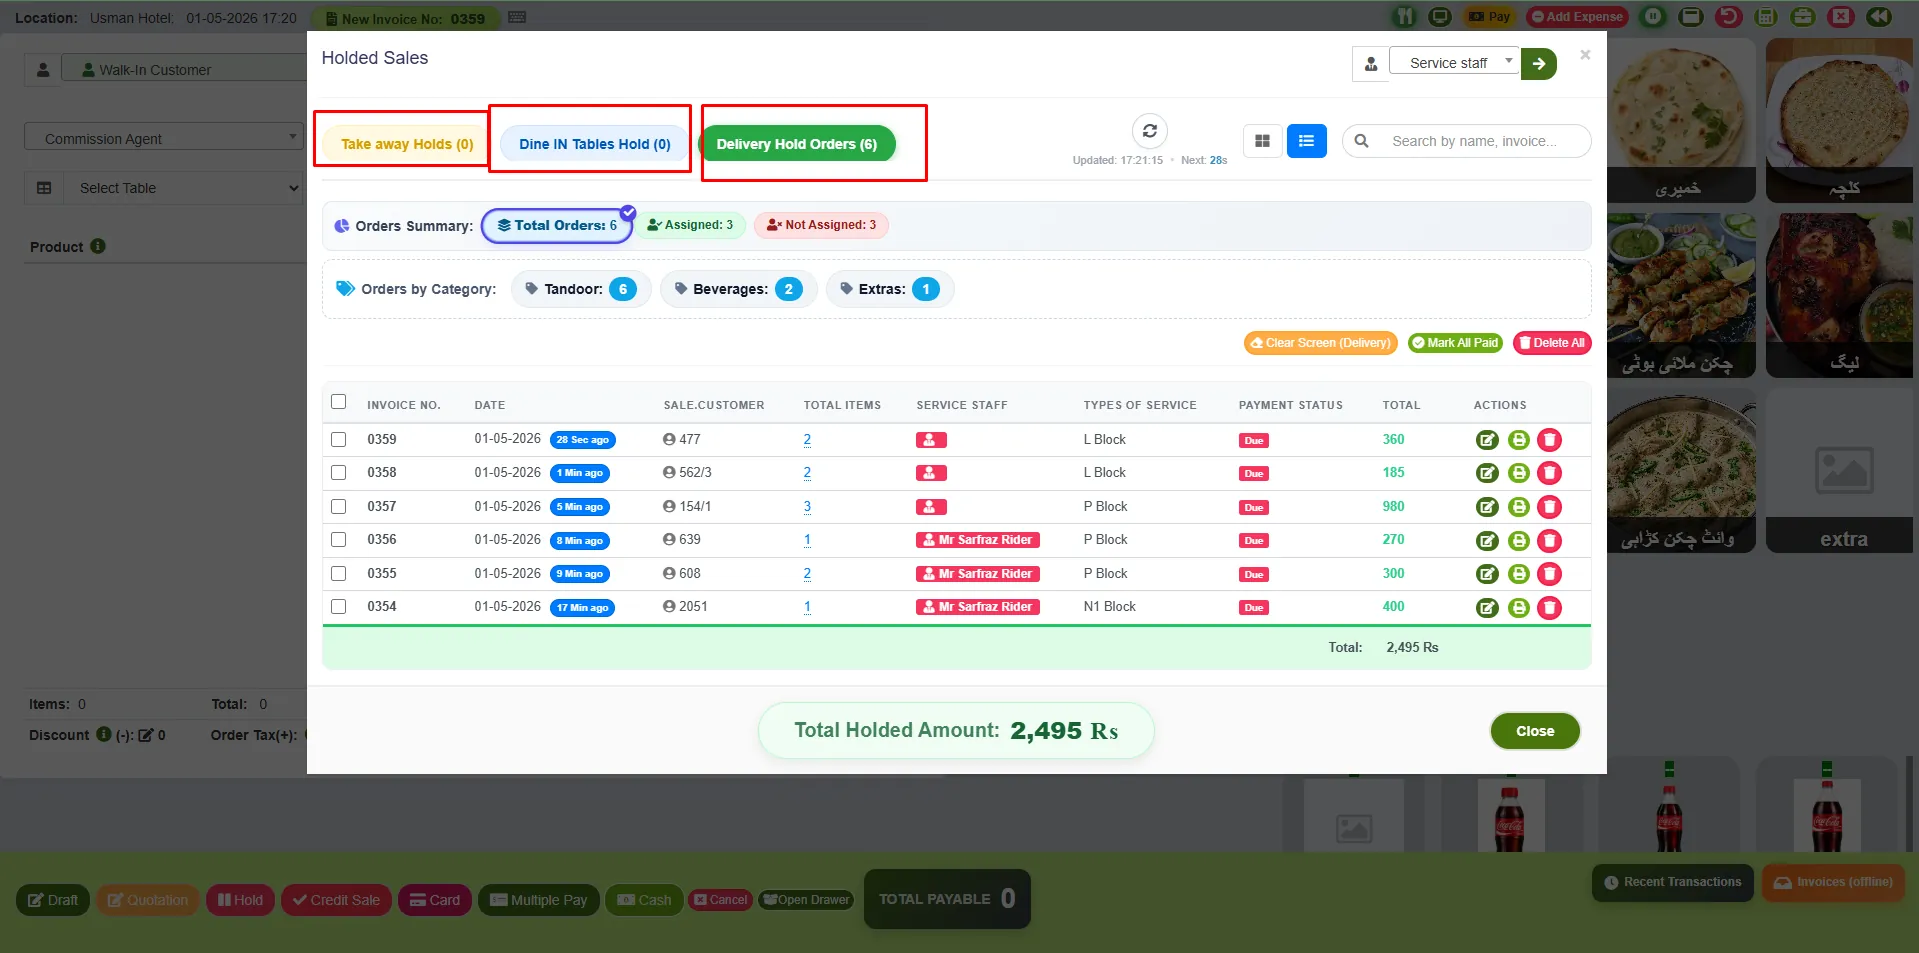Close the Holded Sales dialog via Close button

tap(1535, 731)
